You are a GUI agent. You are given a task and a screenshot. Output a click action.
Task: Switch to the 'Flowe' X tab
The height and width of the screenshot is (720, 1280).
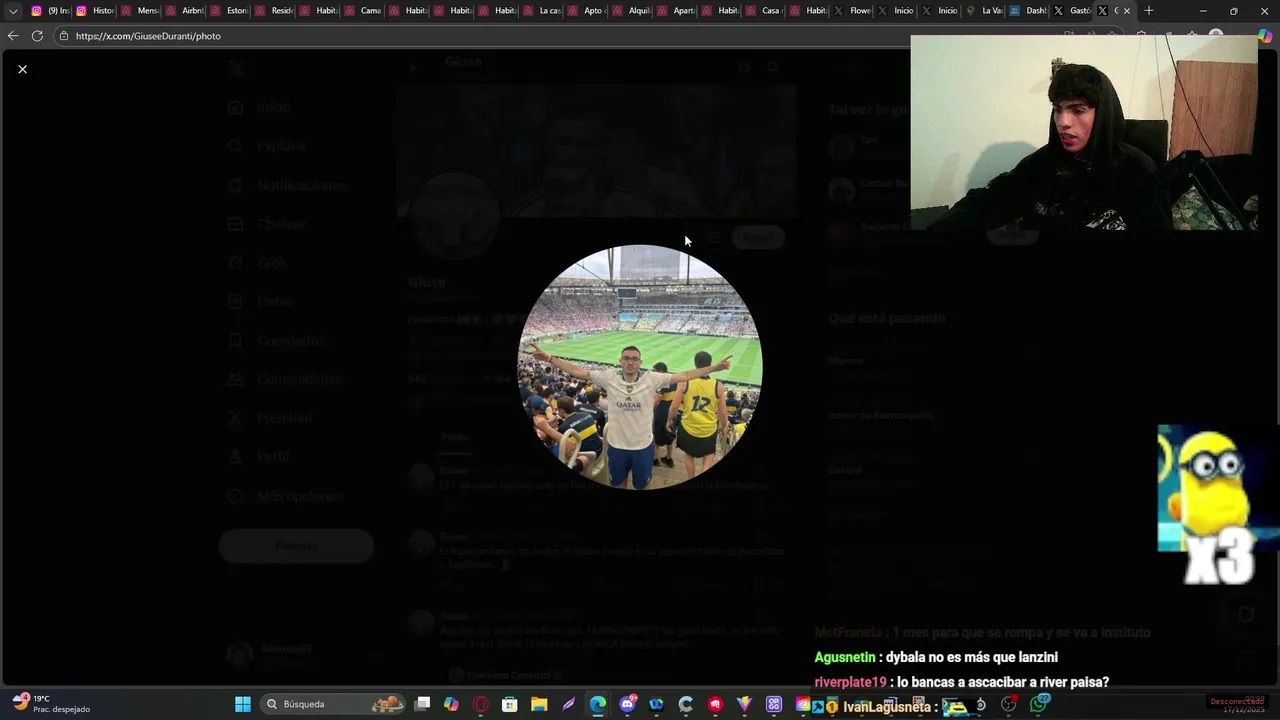coord(854,11)
